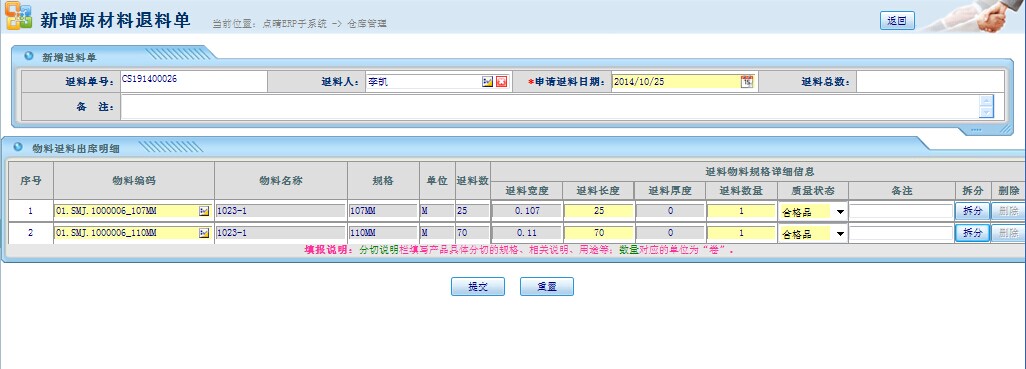
Task: Click the 退料长度 field showing 25
Action: point(599,211)
